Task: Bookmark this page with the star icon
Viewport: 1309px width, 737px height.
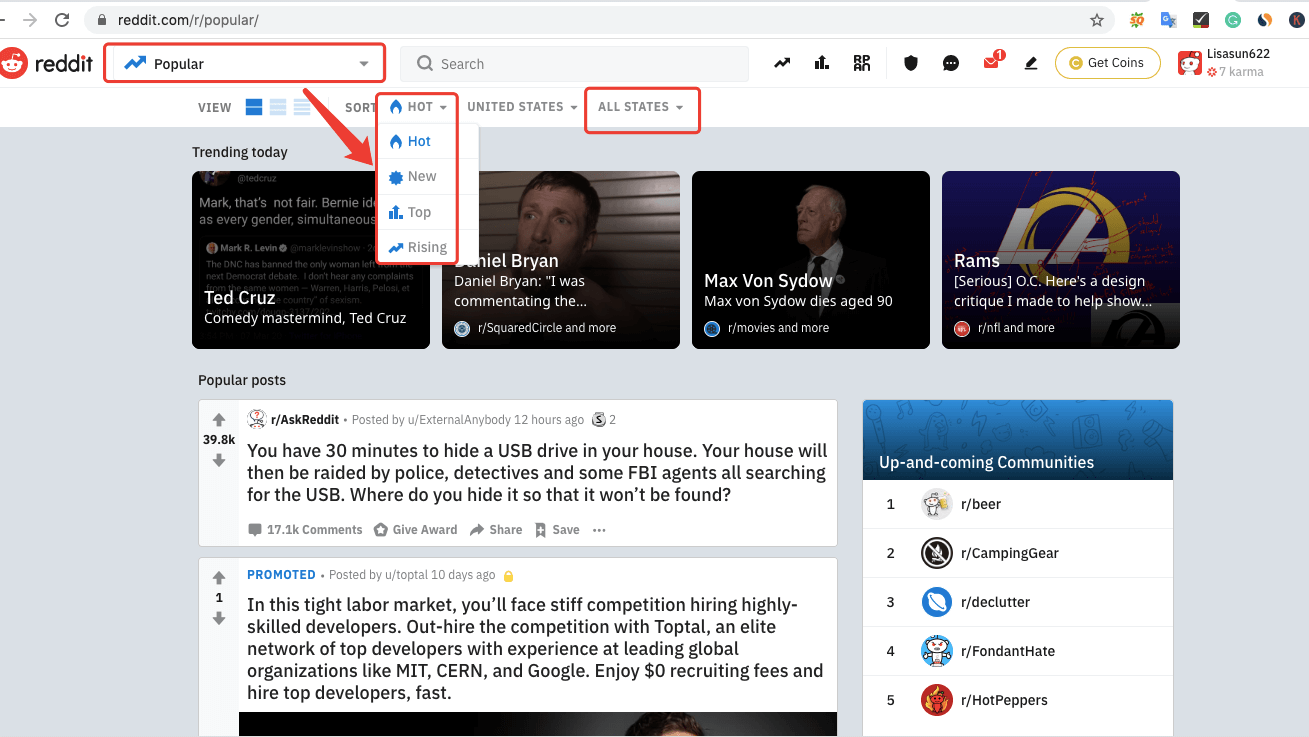Action: coord(1097,20)
